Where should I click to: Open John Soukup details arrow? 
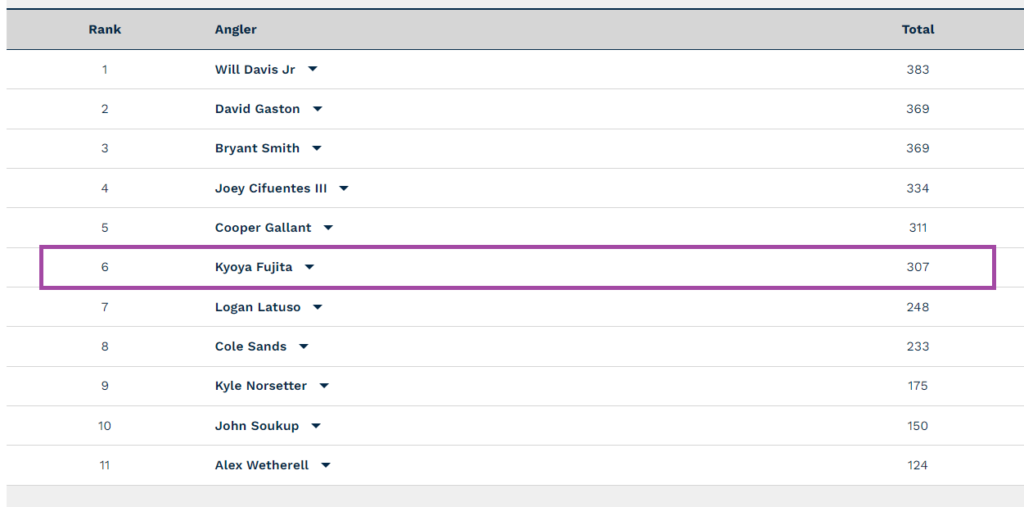(x=316, y=426)
